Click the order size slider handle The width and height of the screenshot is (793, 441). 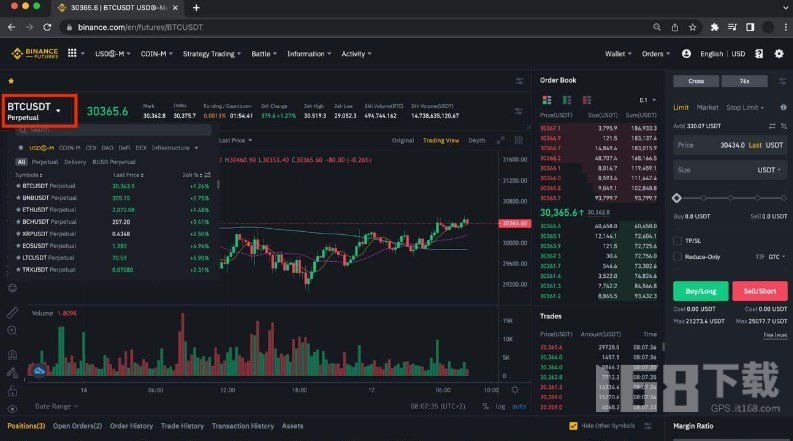pos(677,198)
